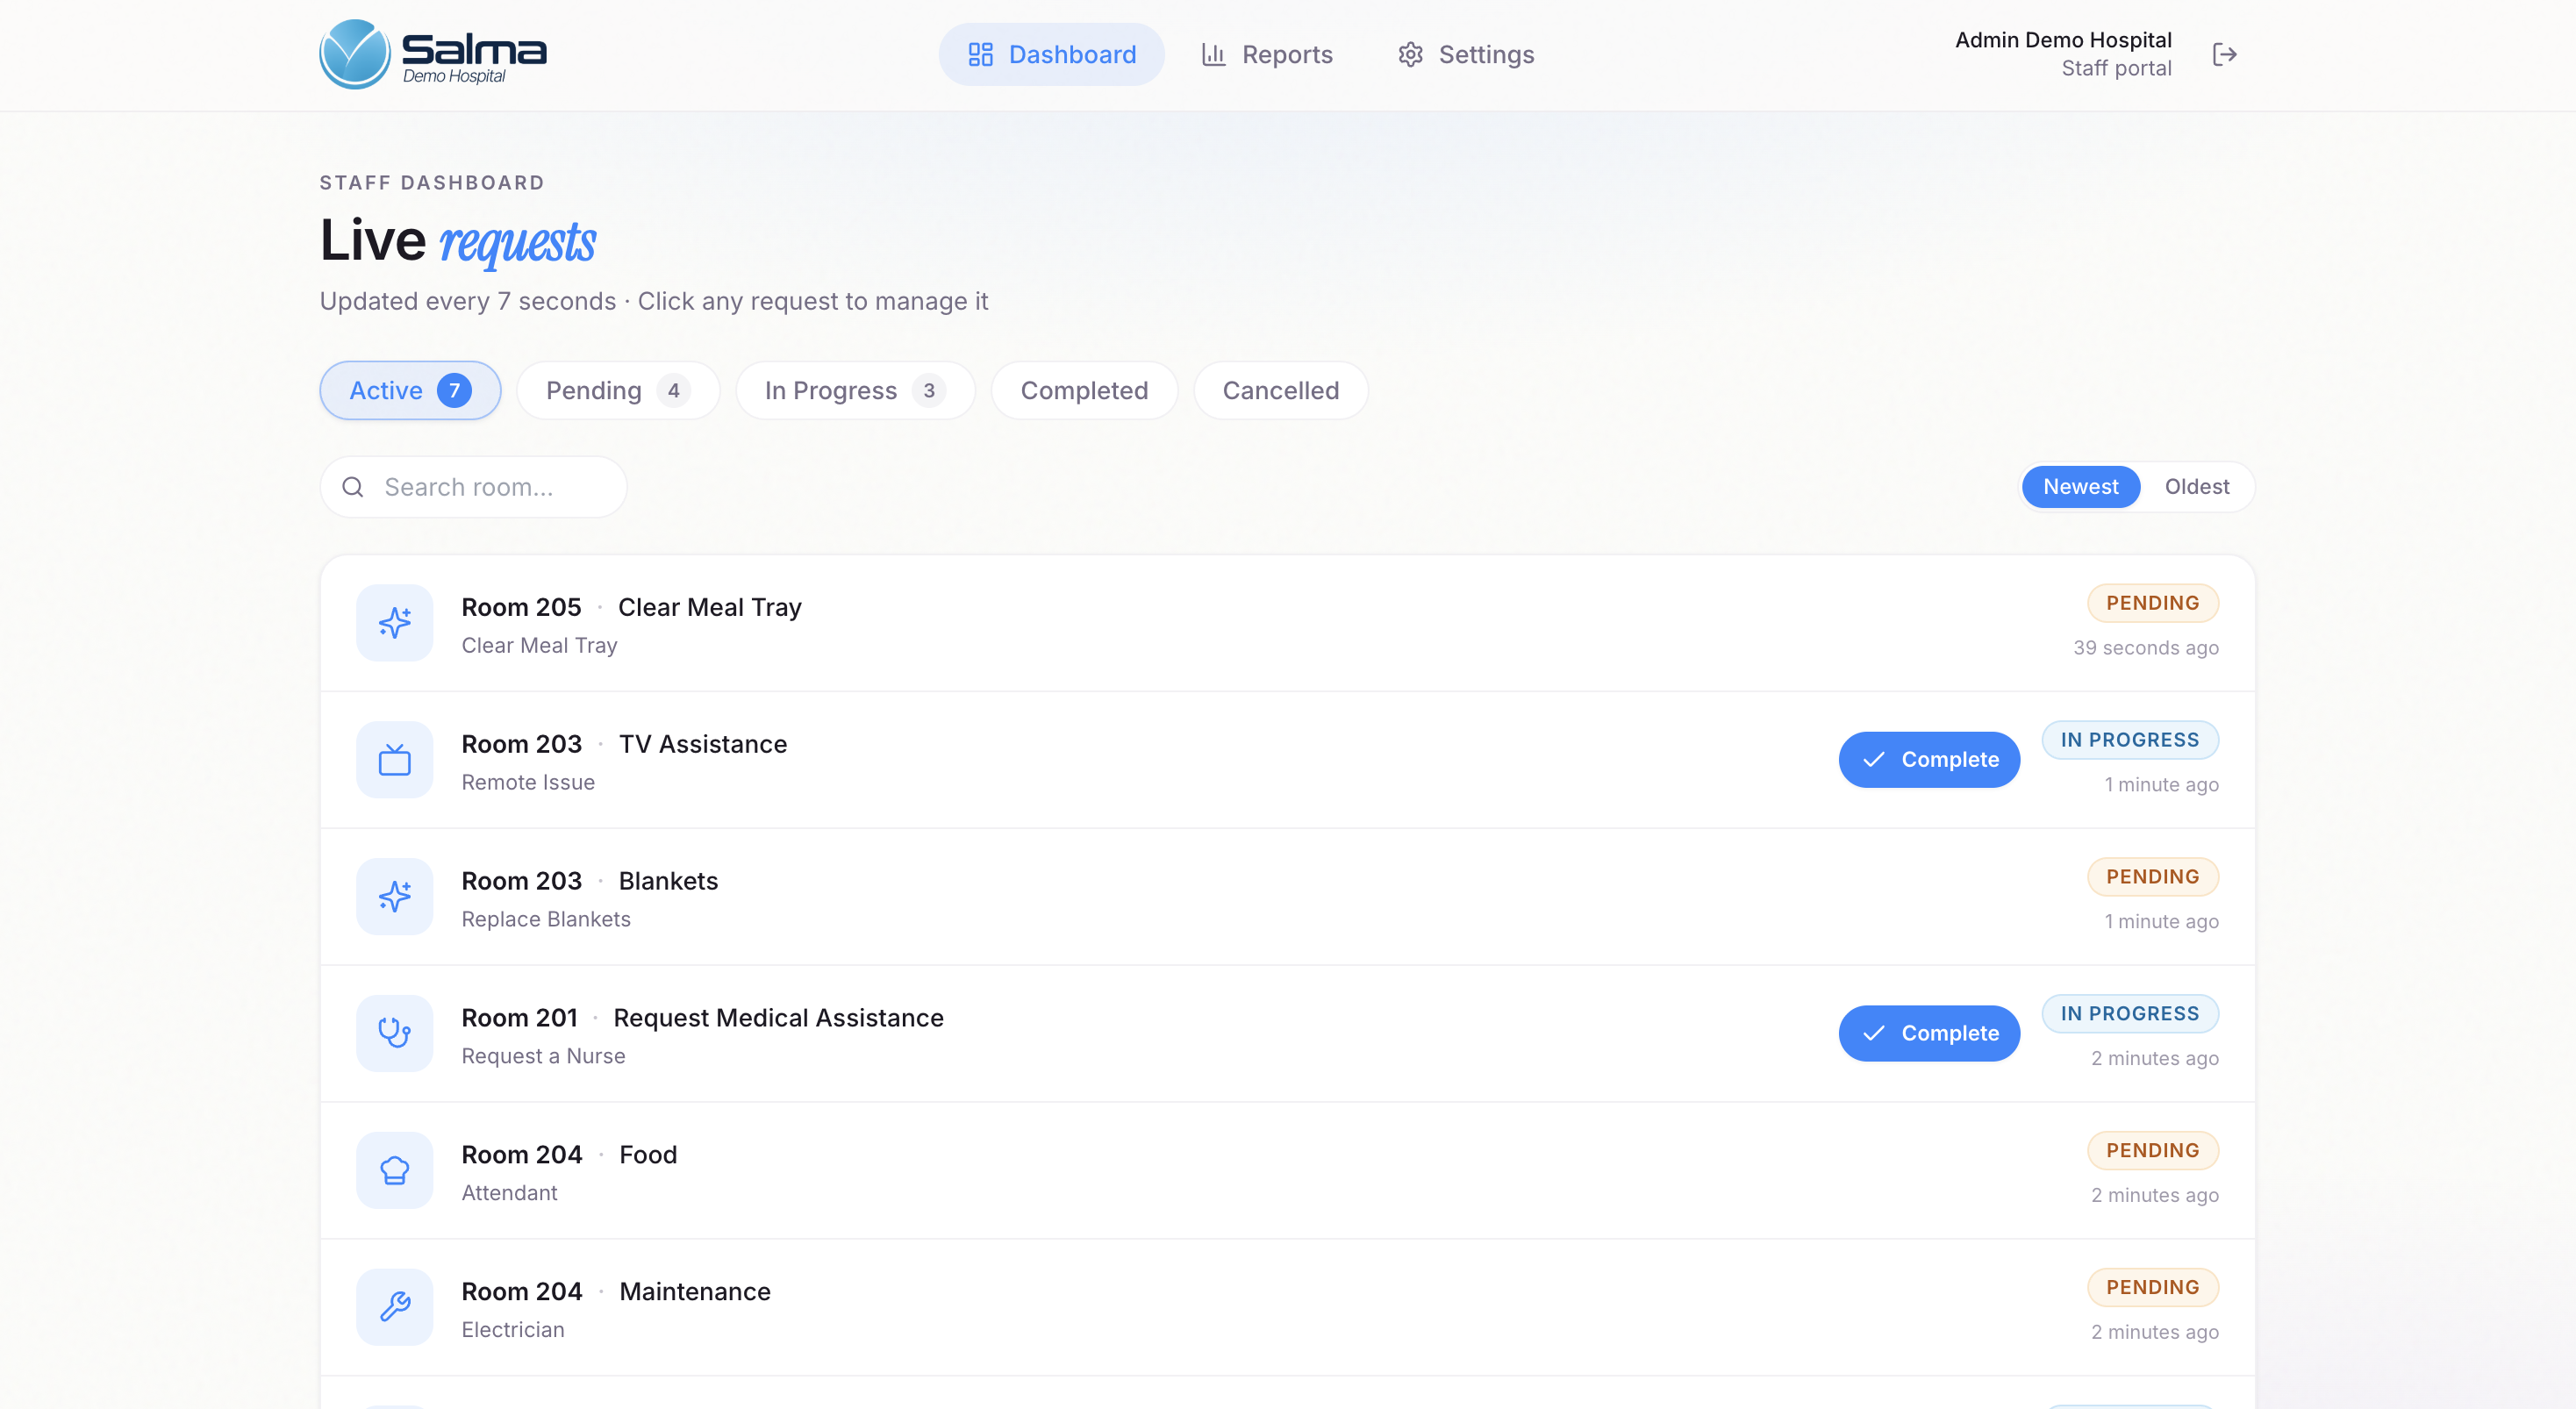This screenshot has width=2576, height=1409.
Task: Click the PENDING badge on Food request
Action: click(x=2152, y=1151)
